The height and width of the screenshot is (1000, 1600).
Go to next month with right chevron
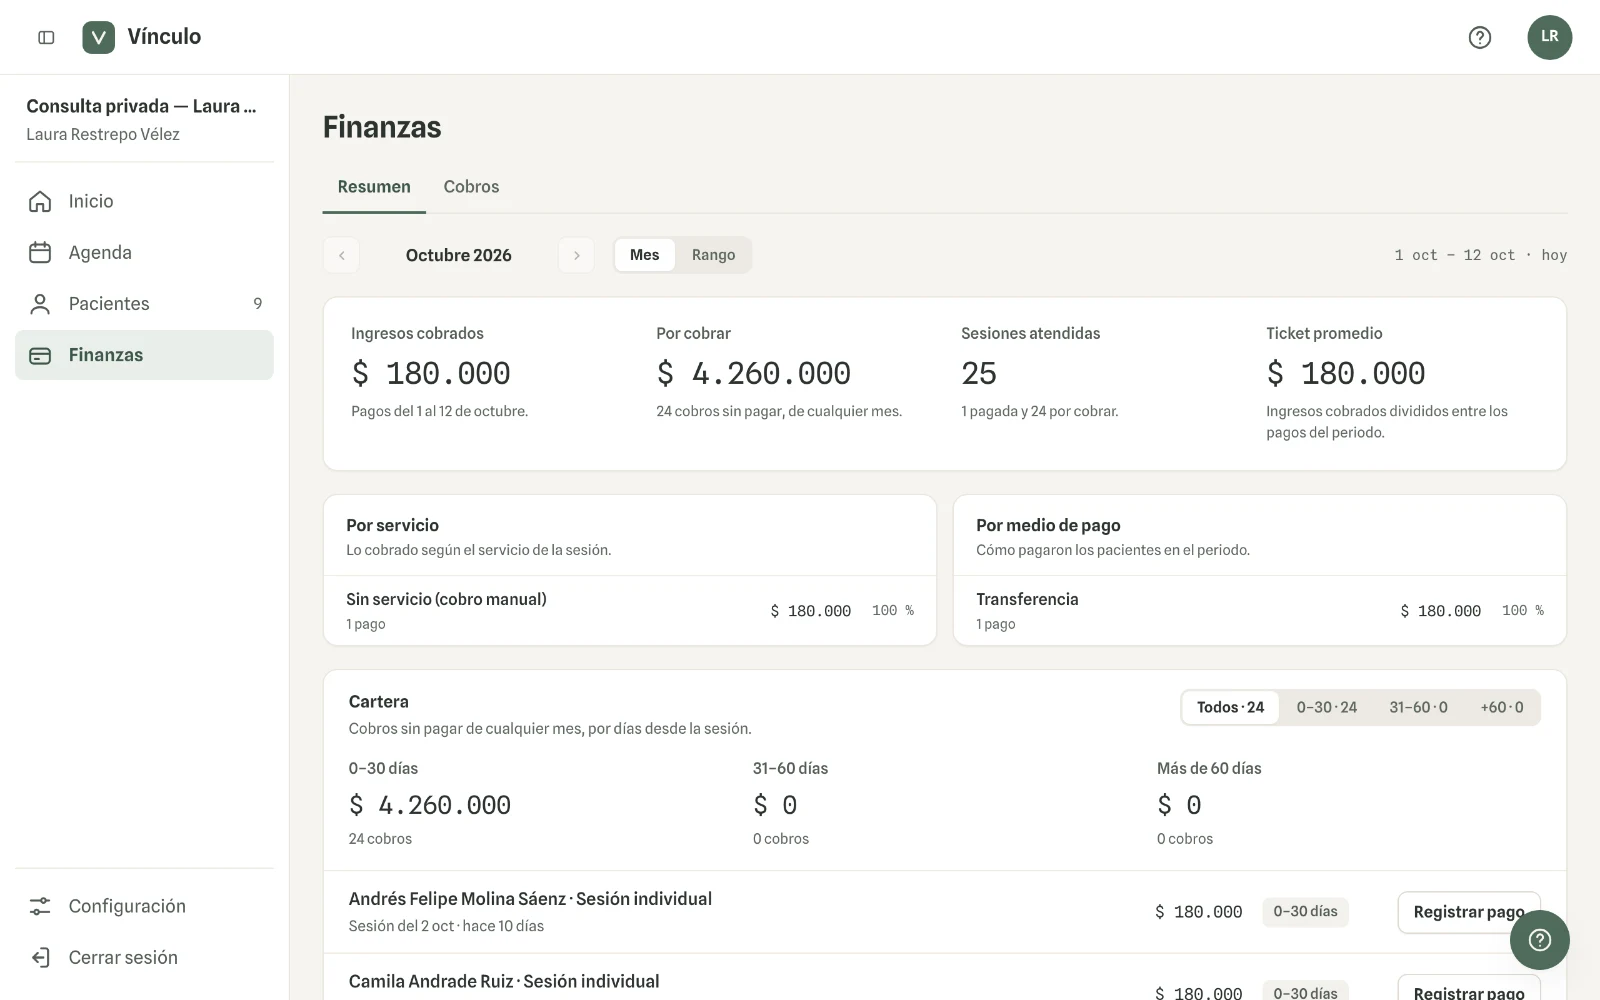[576, 255]
